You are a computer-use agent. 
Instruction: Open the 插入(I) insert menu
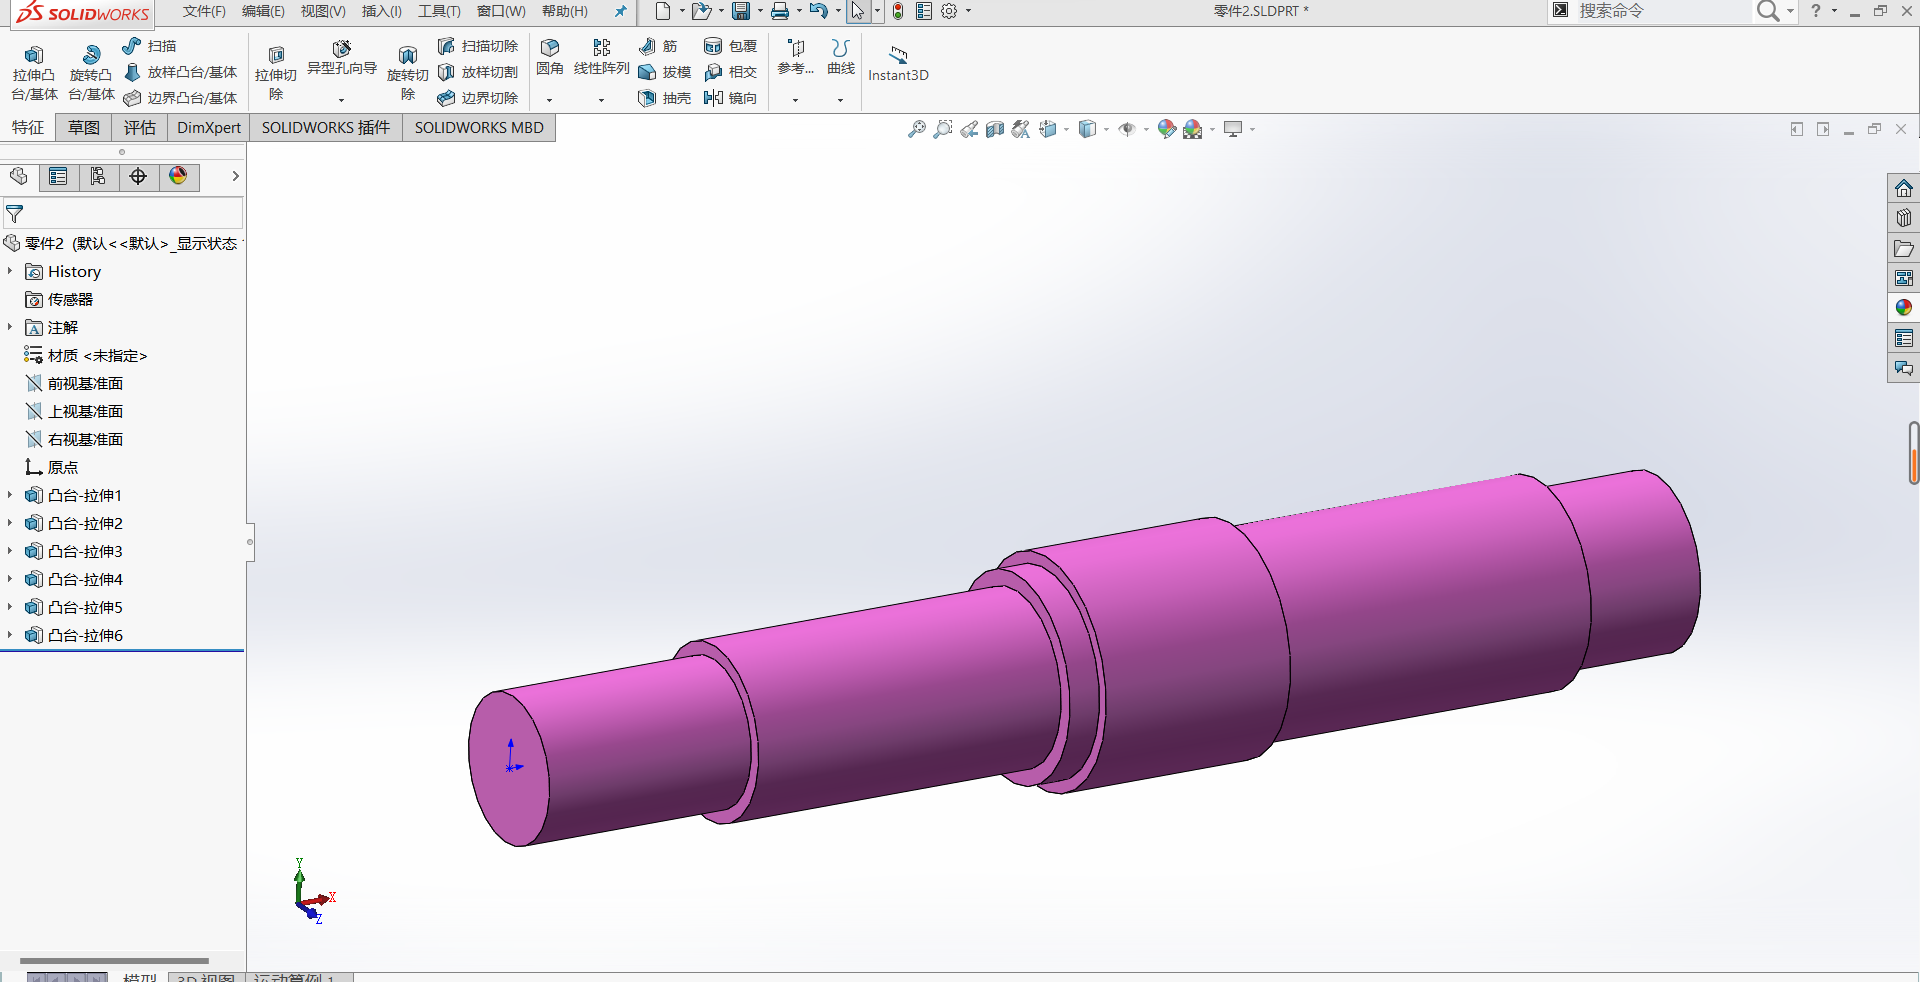381,11
